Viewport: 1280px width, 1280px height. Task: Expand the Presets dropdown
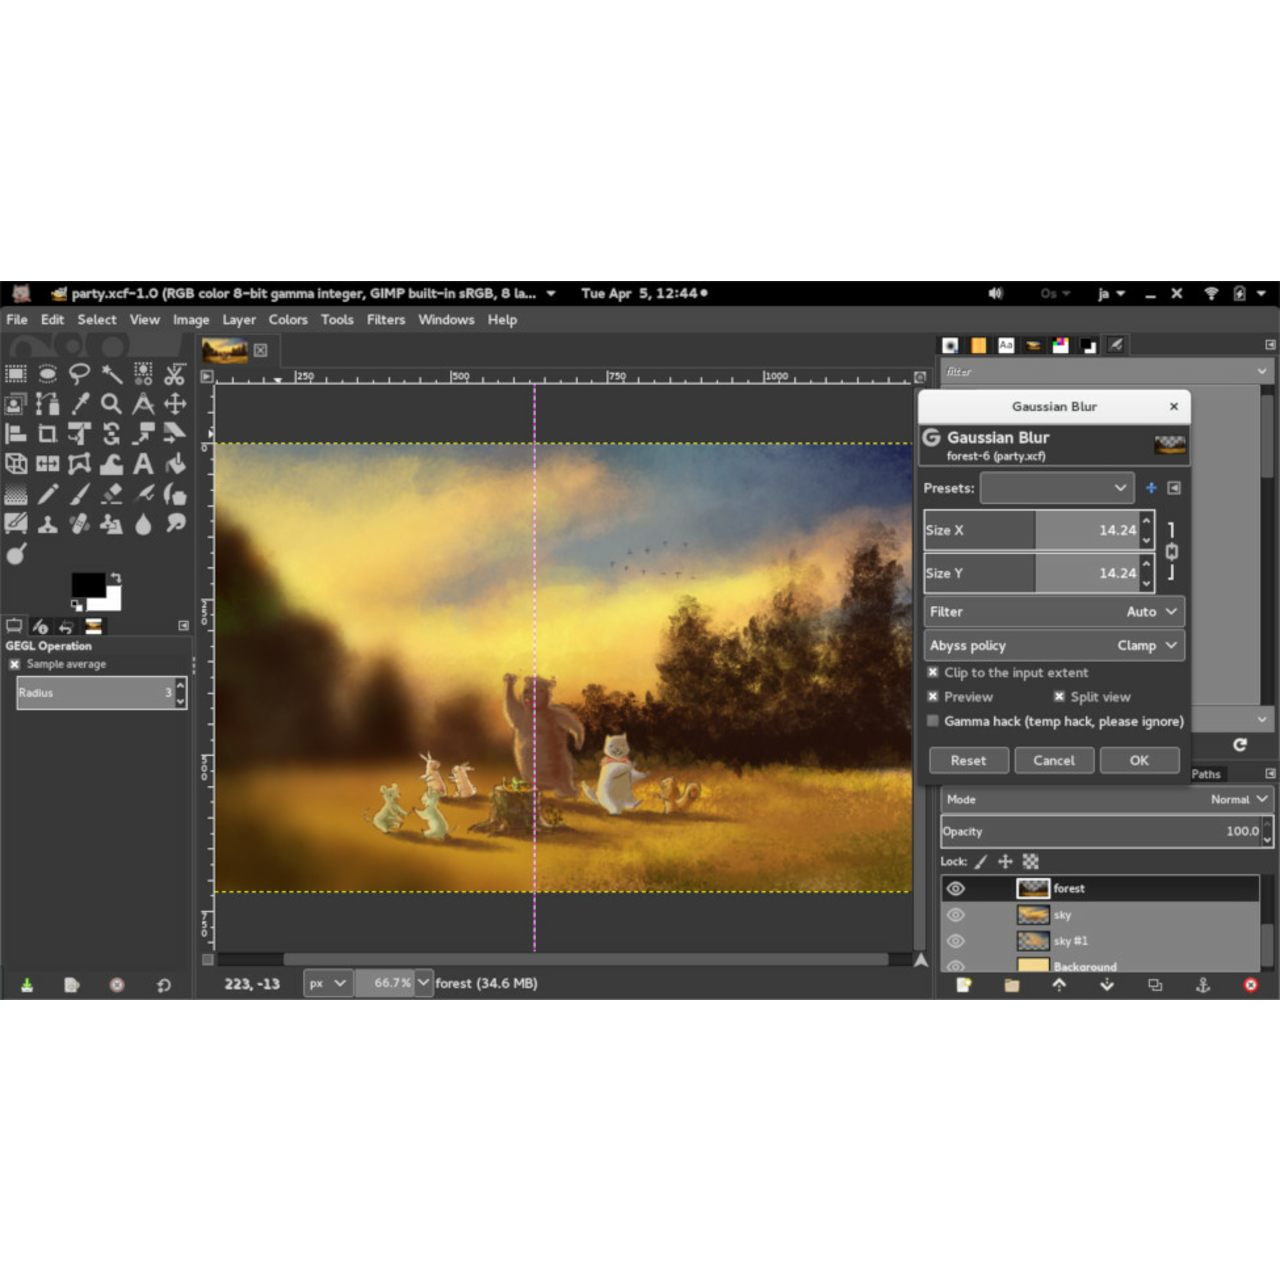(x=1057, y=488)
